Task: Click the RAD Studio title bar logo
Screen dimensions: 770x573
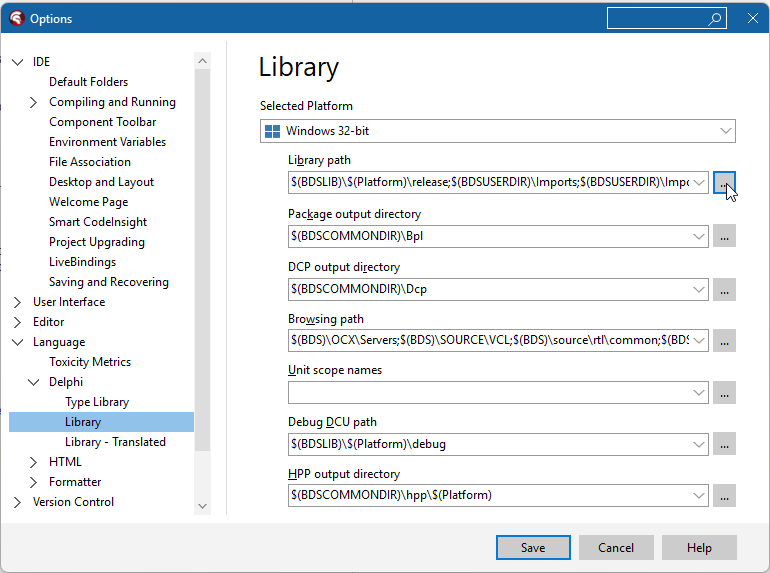Action: pos(16,18)
